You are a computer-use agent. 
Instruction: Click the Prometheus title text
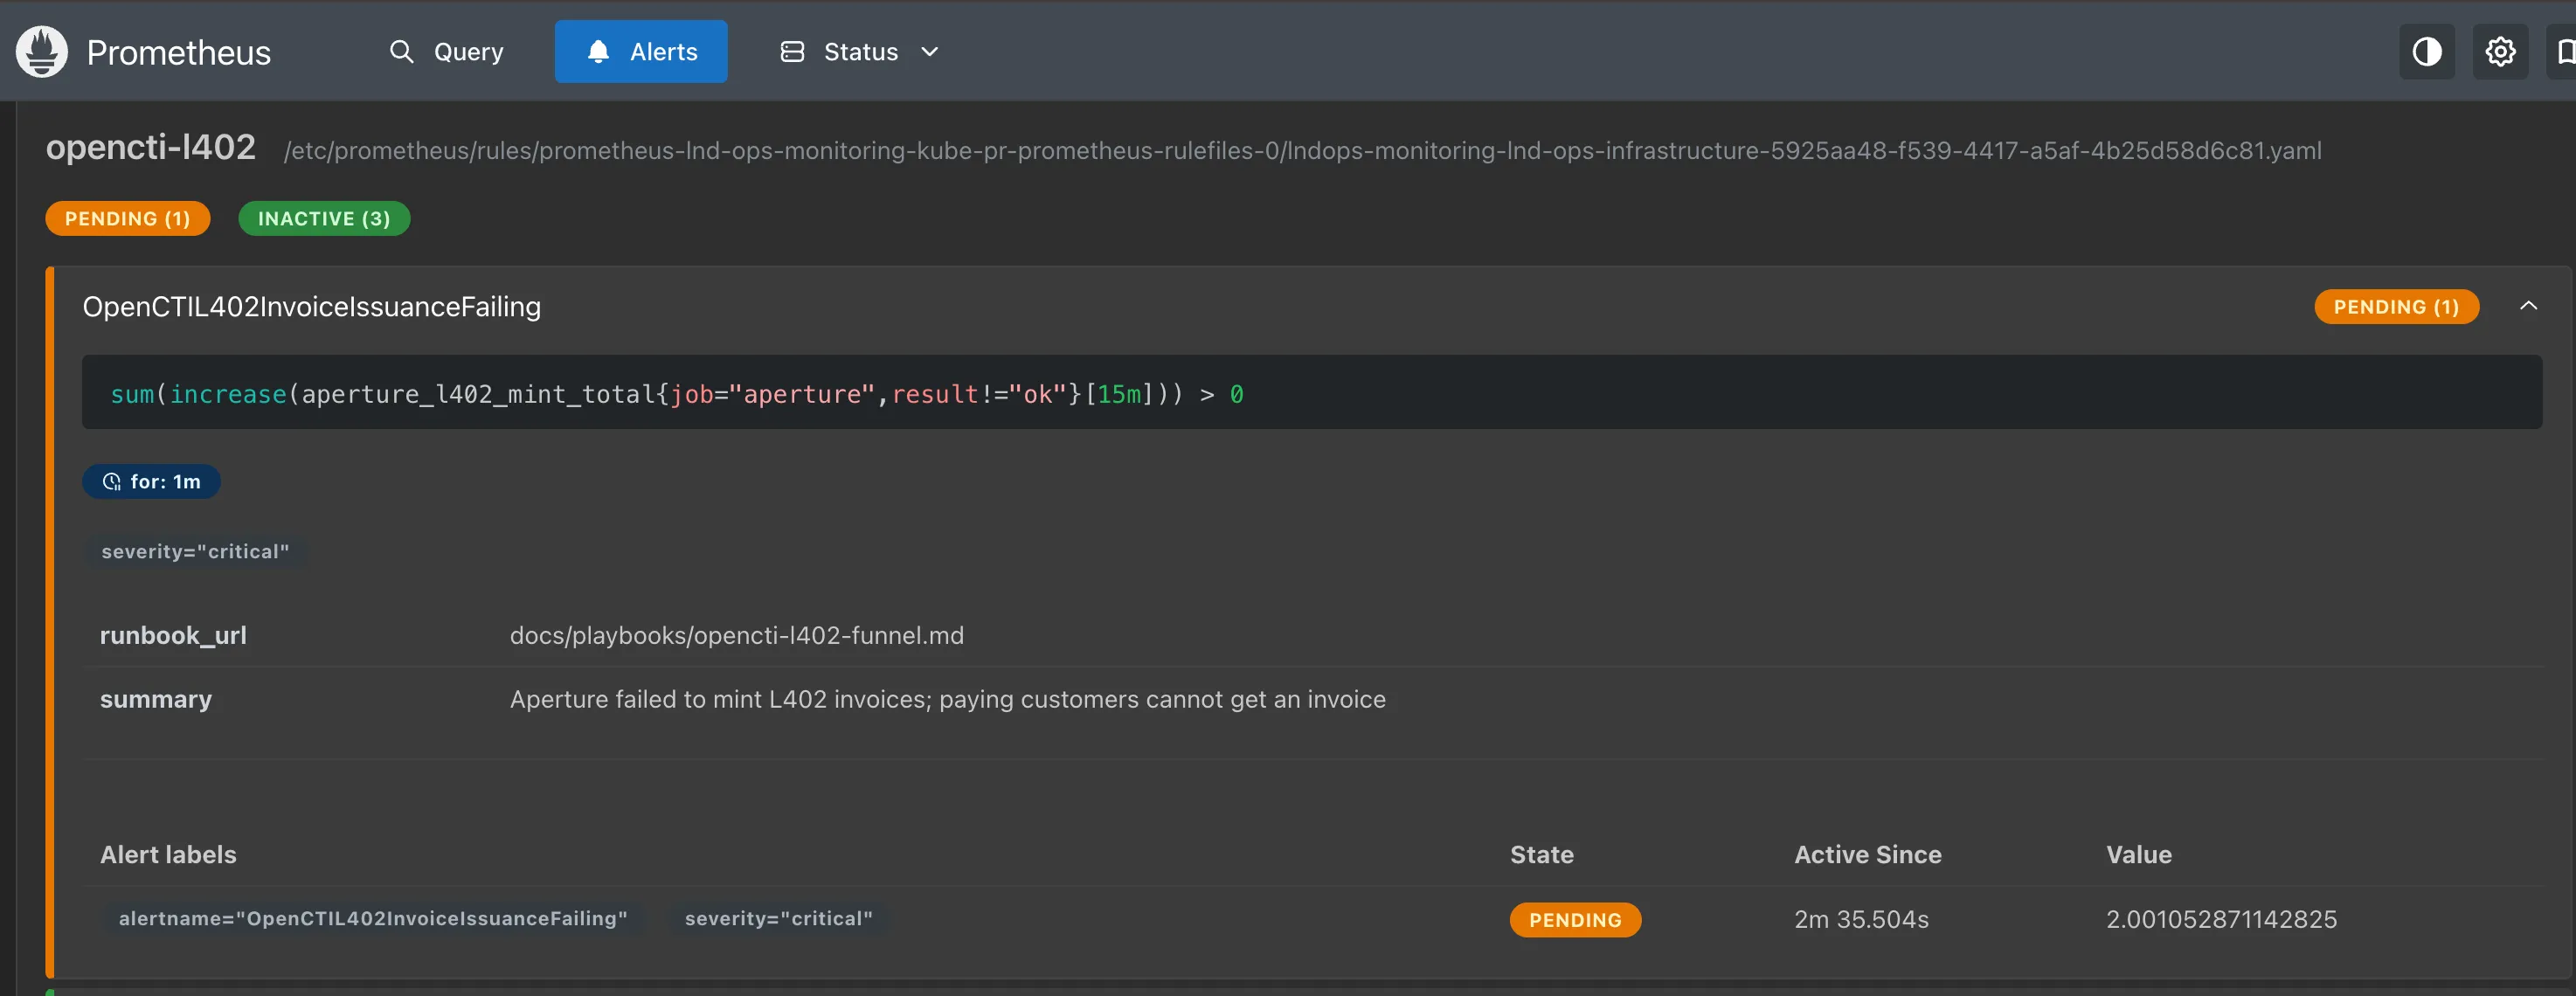point(179,53)
